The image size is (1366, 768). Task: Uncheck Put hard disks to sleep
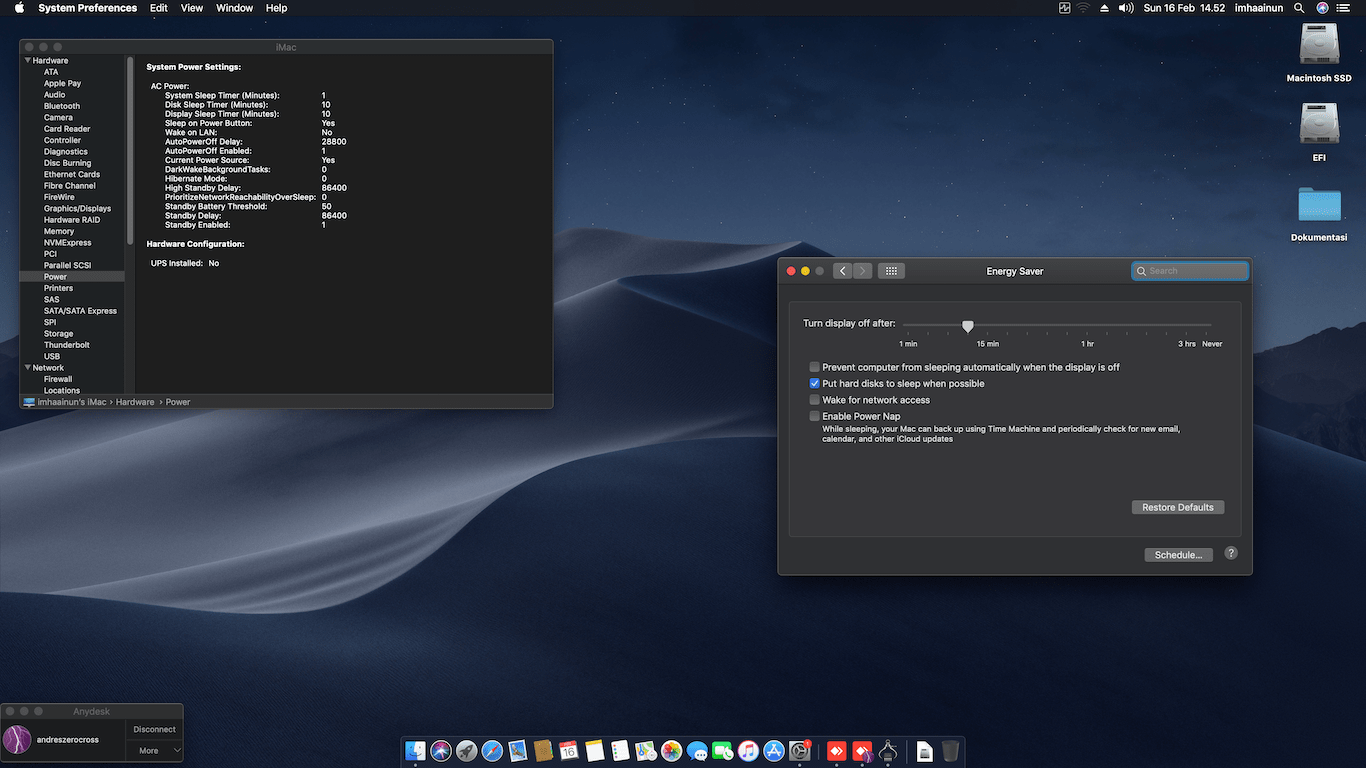tap(815, 384)
